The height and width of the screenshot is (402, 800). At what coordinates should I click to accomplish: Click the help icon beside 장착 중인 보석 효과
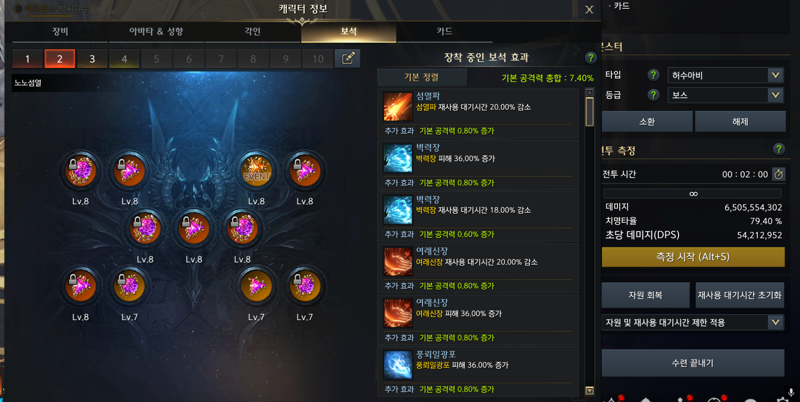pos(591,58)
